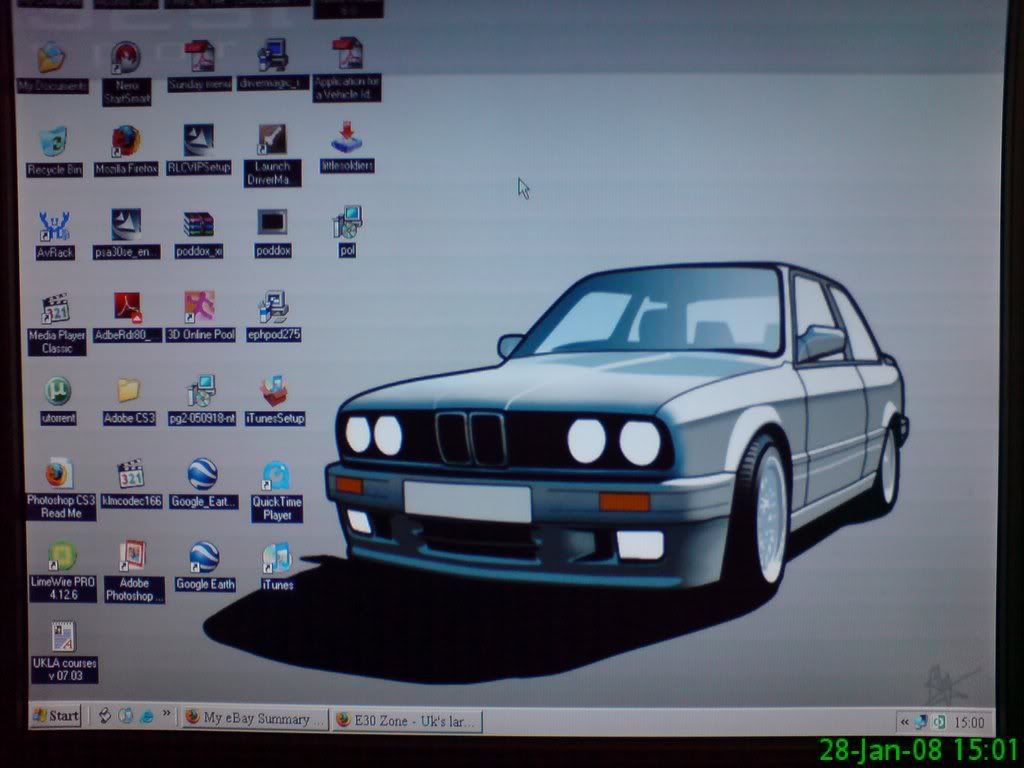Switch to My eBay Summary taskbar window
The height and width of the screenshot is (768, 1024).
coord(256,718)
